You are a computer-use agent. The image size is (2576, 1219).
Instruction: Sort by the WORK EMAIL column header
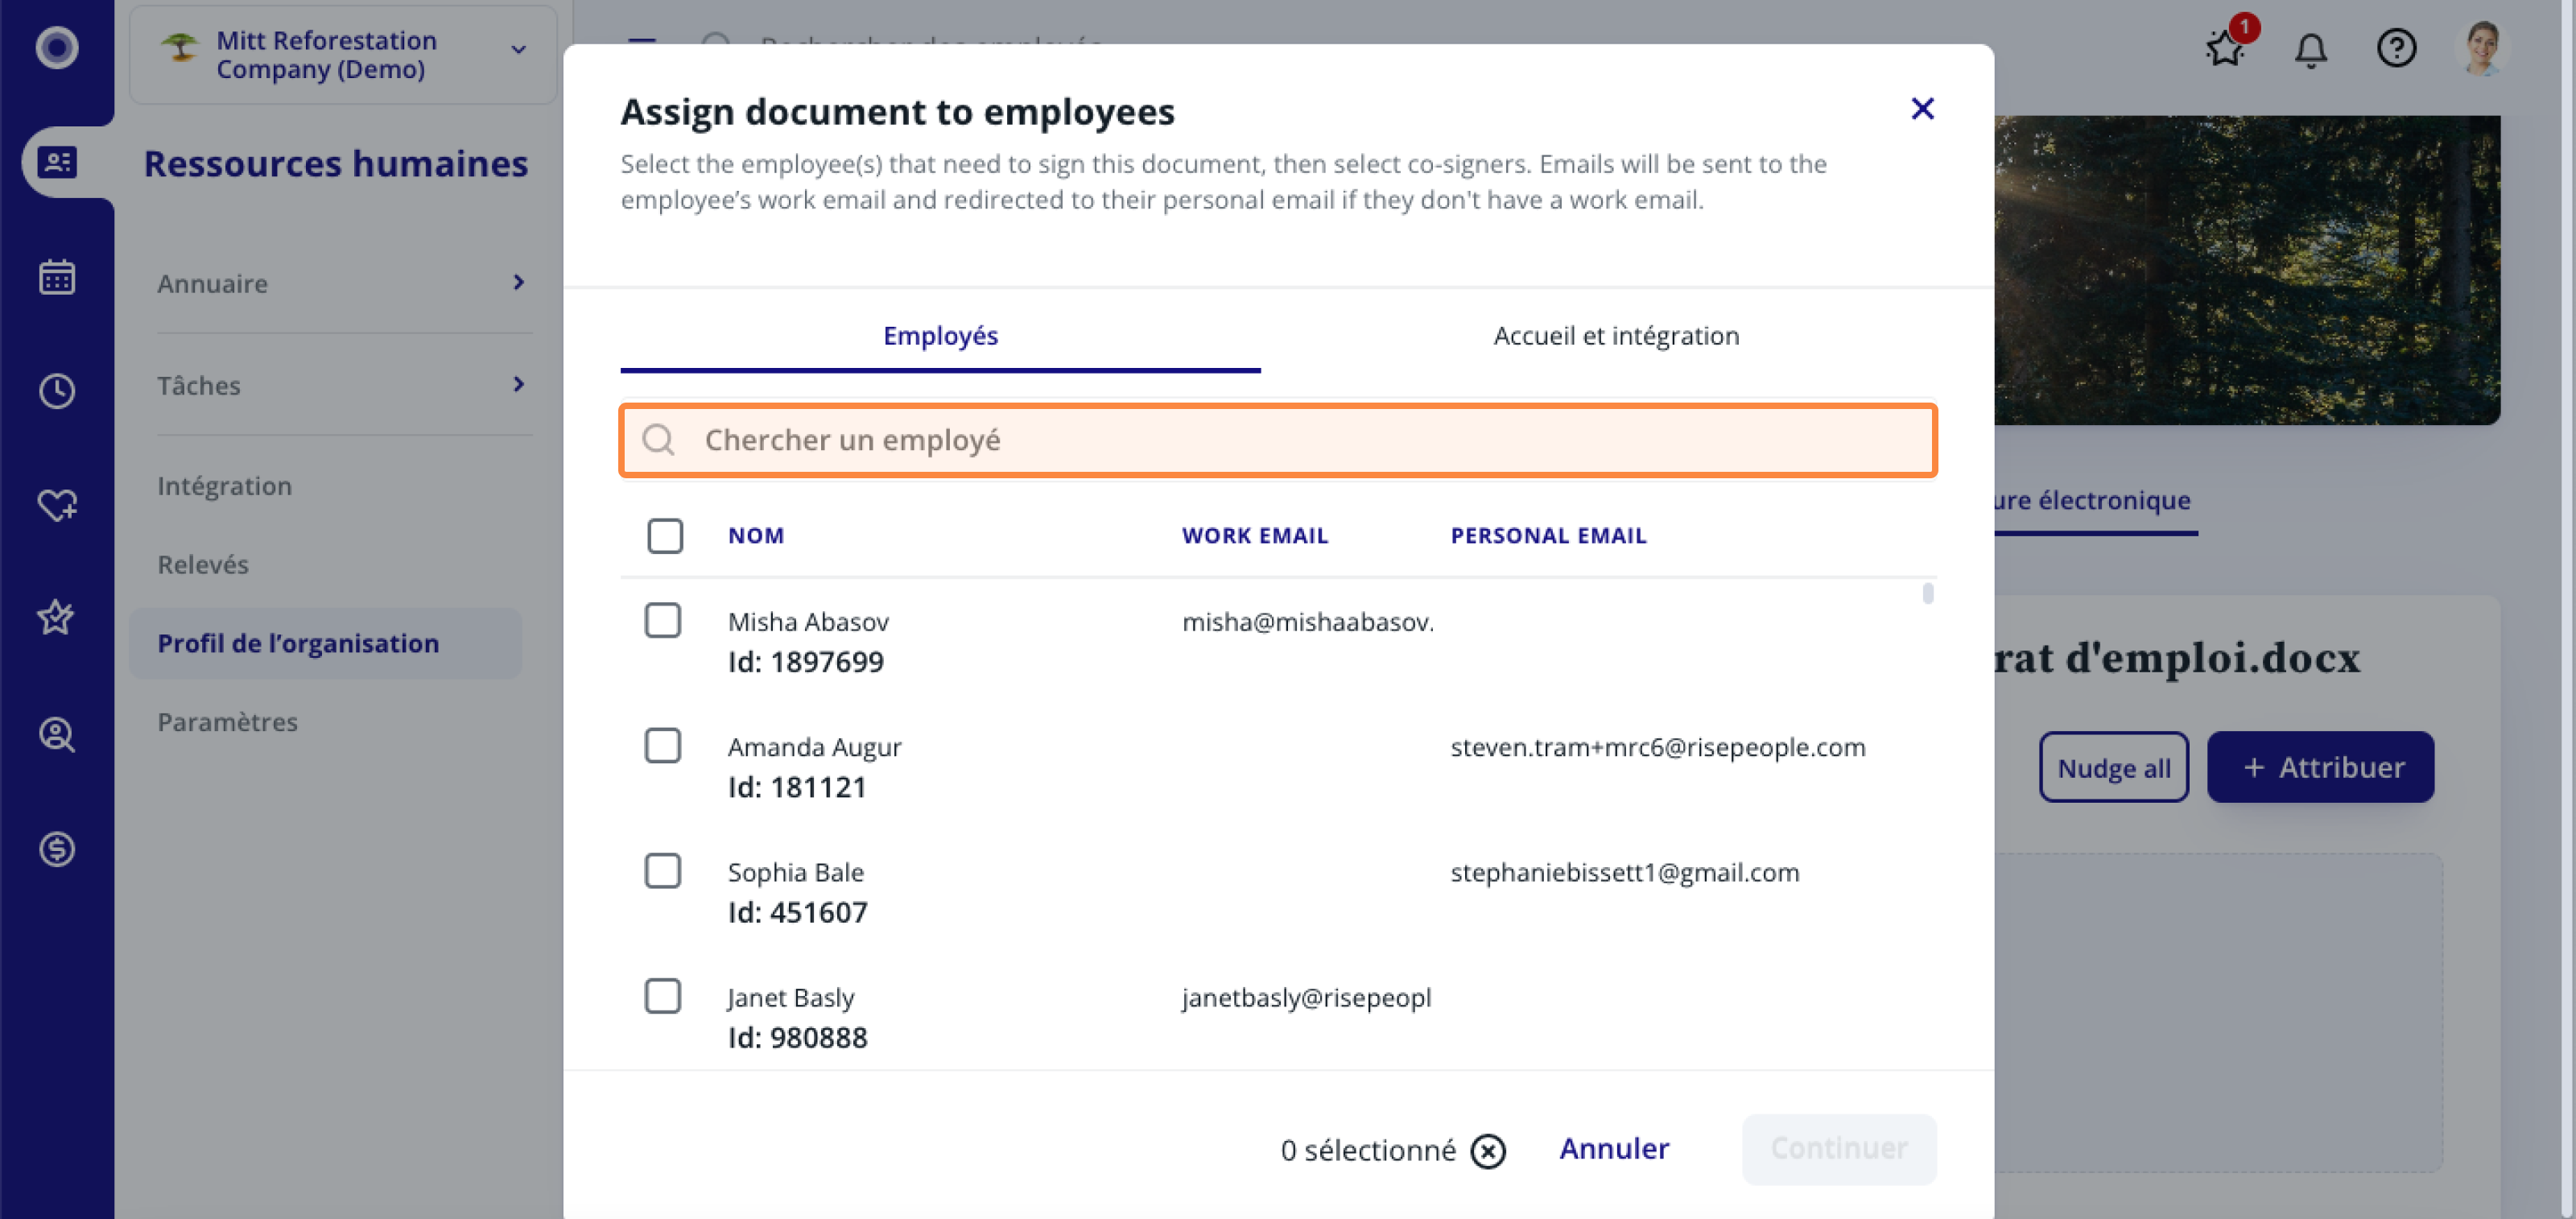click(1255, 536)
